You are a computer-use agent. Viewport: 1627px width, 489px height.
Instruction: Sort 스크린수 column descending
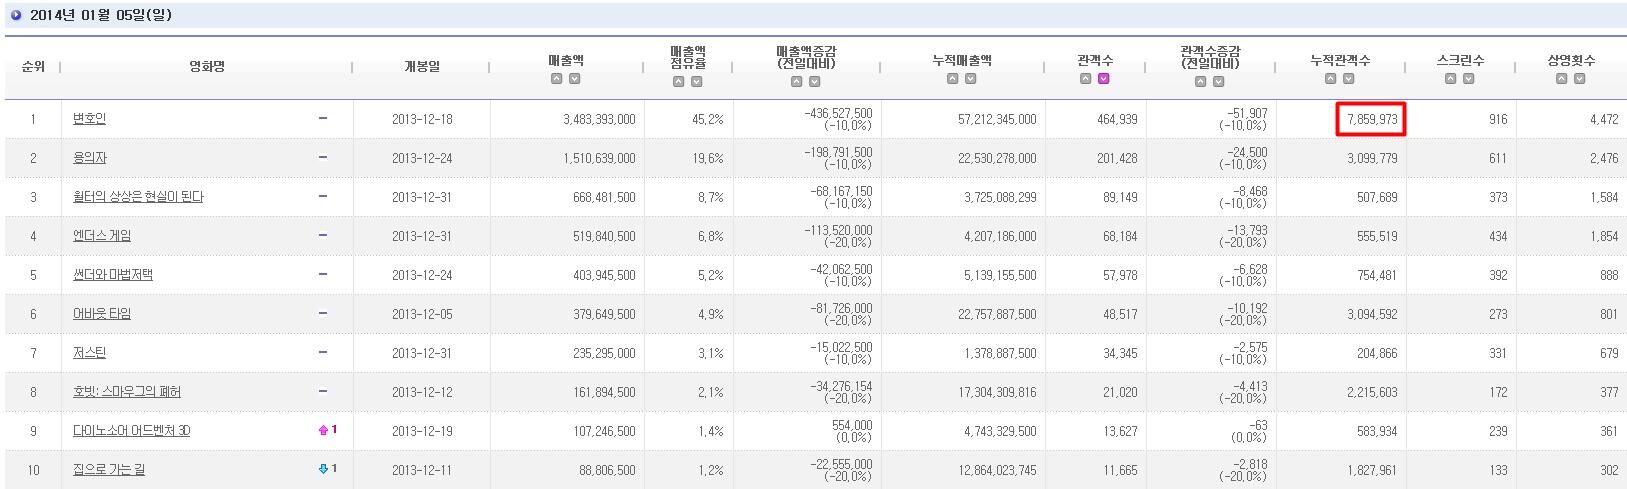point(1469,79)
